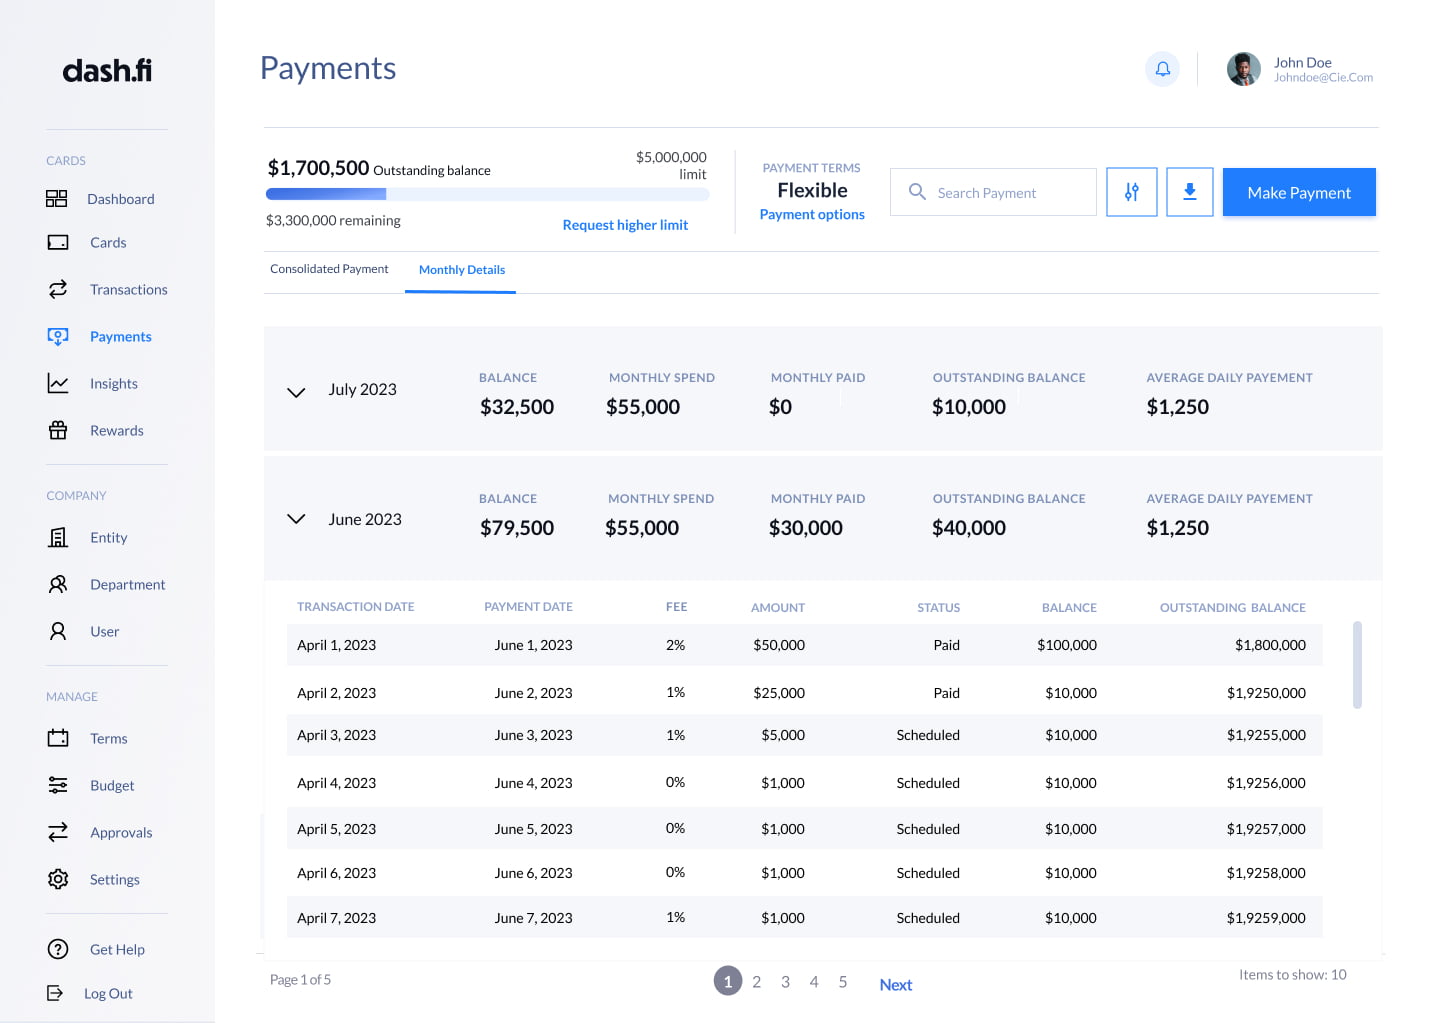Collapse the June 2023 details chevron
The width and height of the screenshot is (1440, 1024).
(x=296, y=519)
